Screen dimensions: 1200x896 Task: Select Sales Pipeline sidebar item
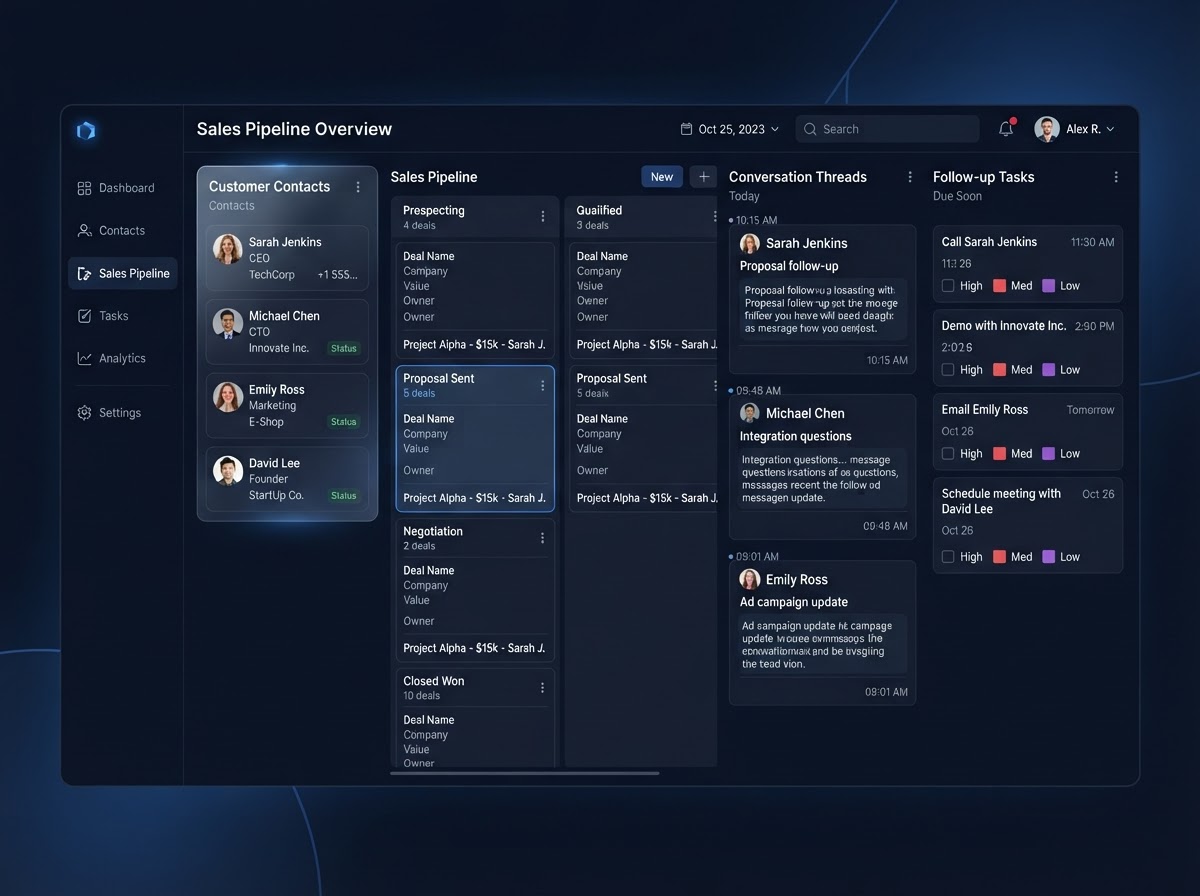pyautogui.click(x=122, y=273)
